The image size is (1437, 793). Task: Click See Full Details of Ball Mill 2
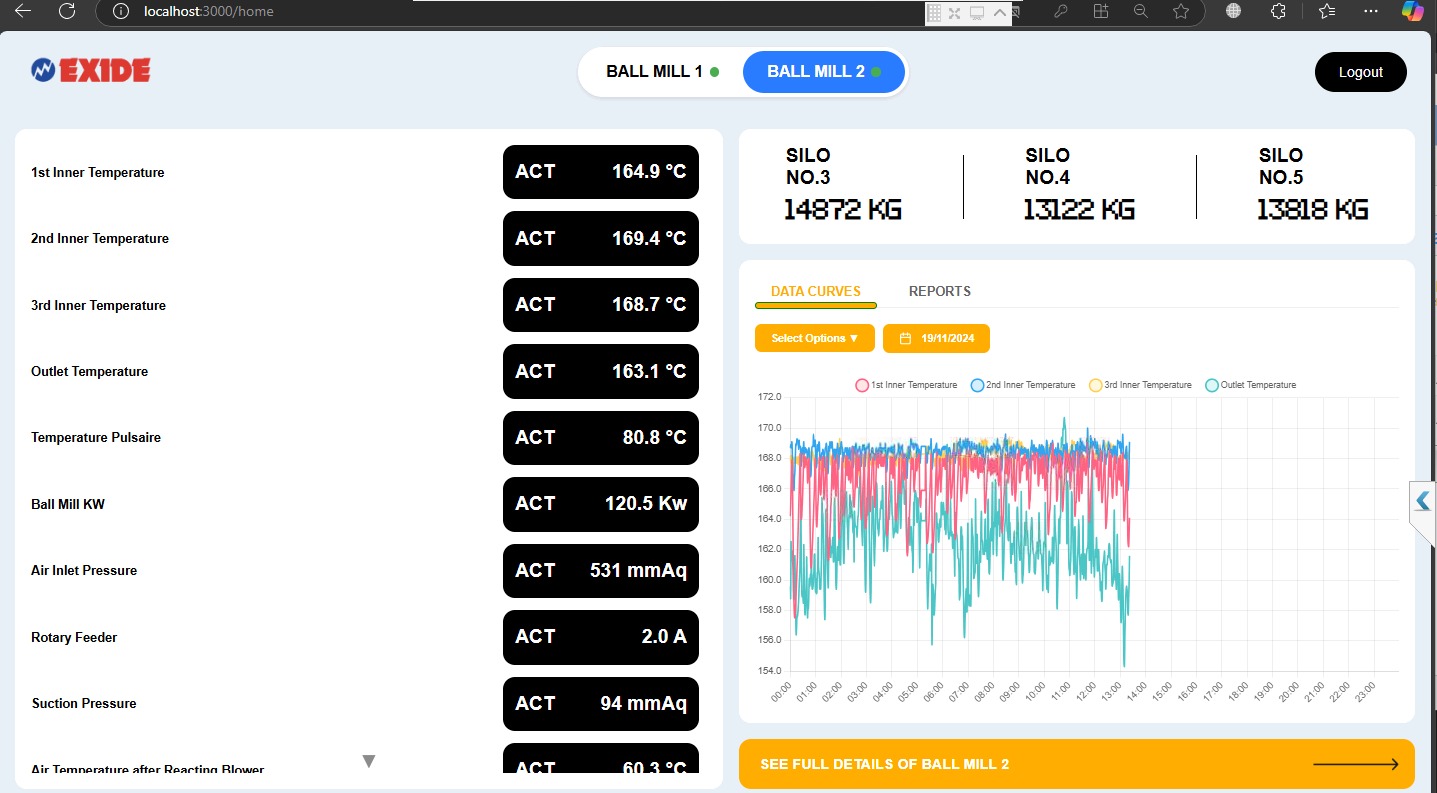coord(884,765)
